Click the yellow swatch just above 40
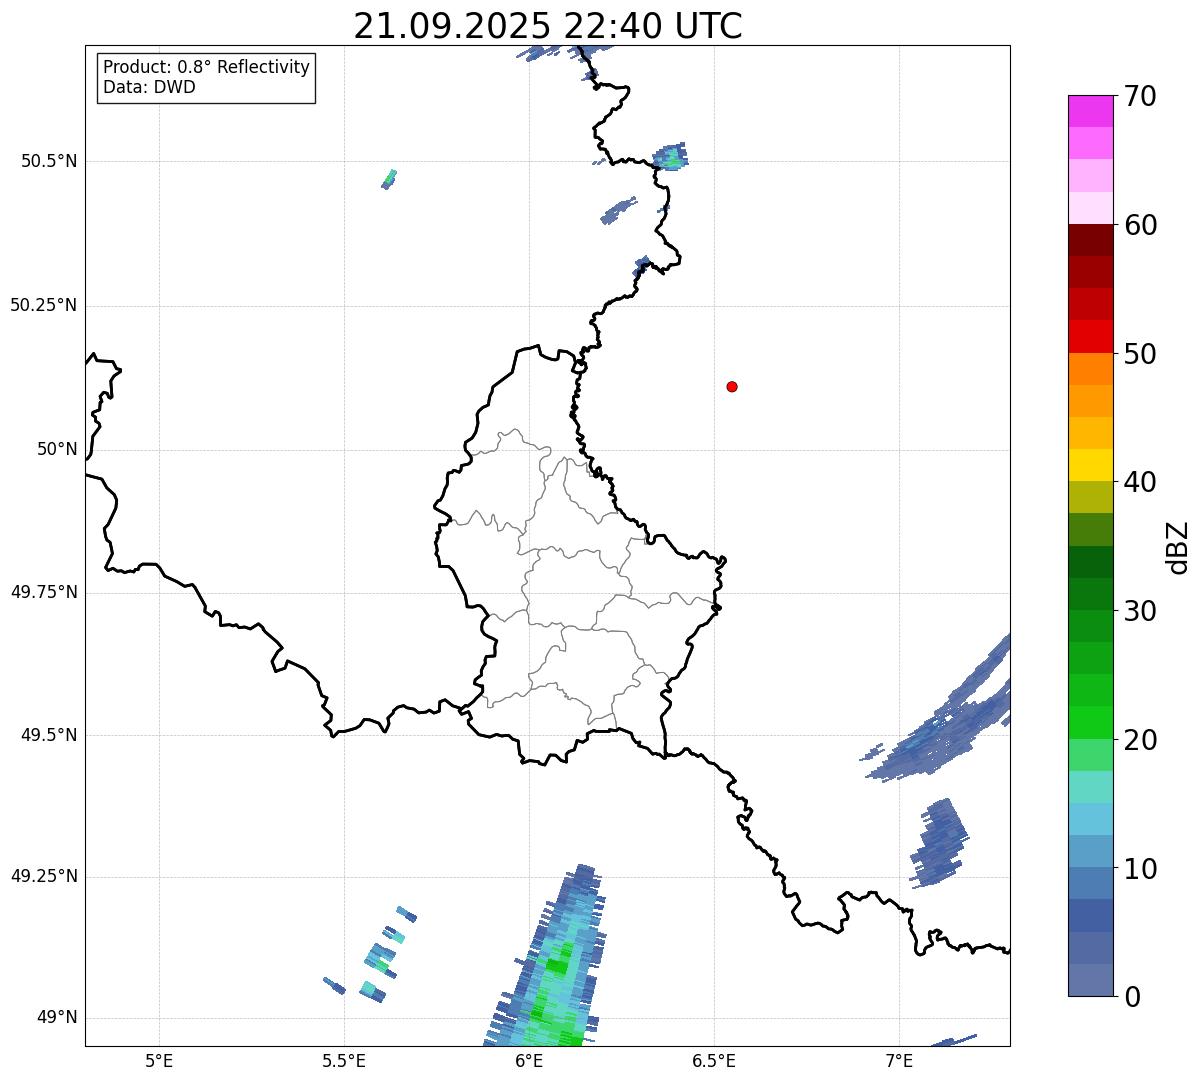Viewport: 1202px width, 1081px height. click(x=1091, y=466)
